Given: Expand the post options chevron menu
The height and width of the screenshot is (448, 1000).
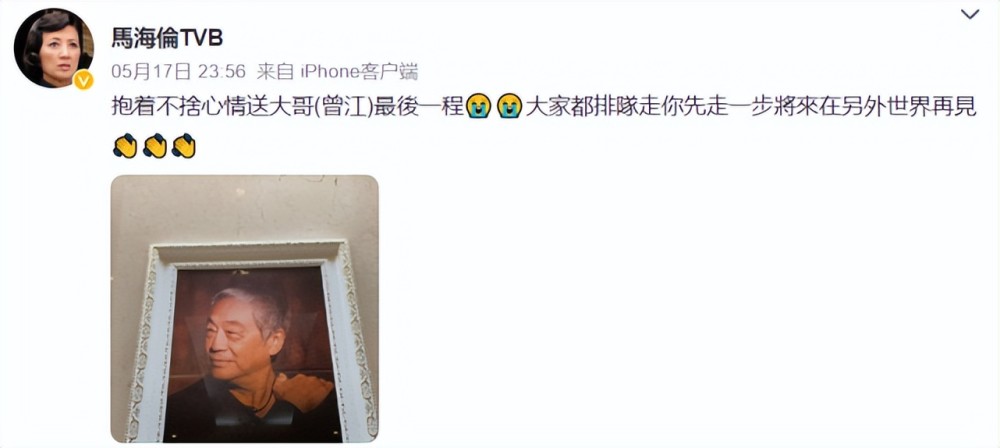Looking at the screenshot, I should (x=970, y=15).
